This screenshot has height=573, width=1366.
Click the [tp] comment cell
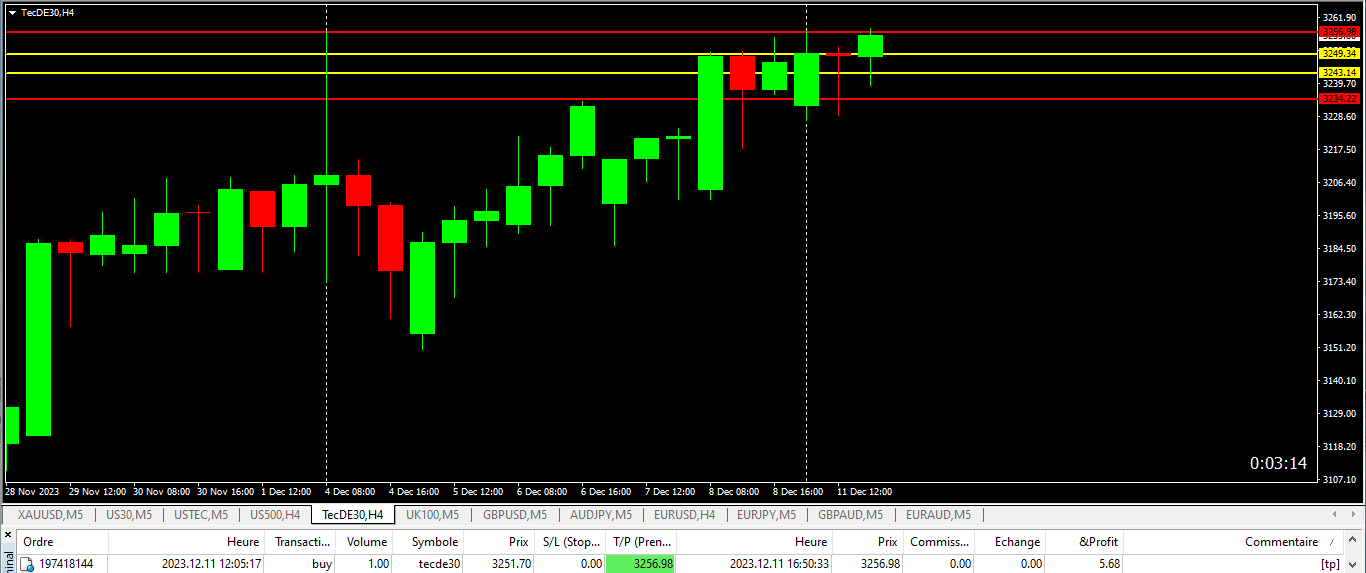pos(1329,564)
